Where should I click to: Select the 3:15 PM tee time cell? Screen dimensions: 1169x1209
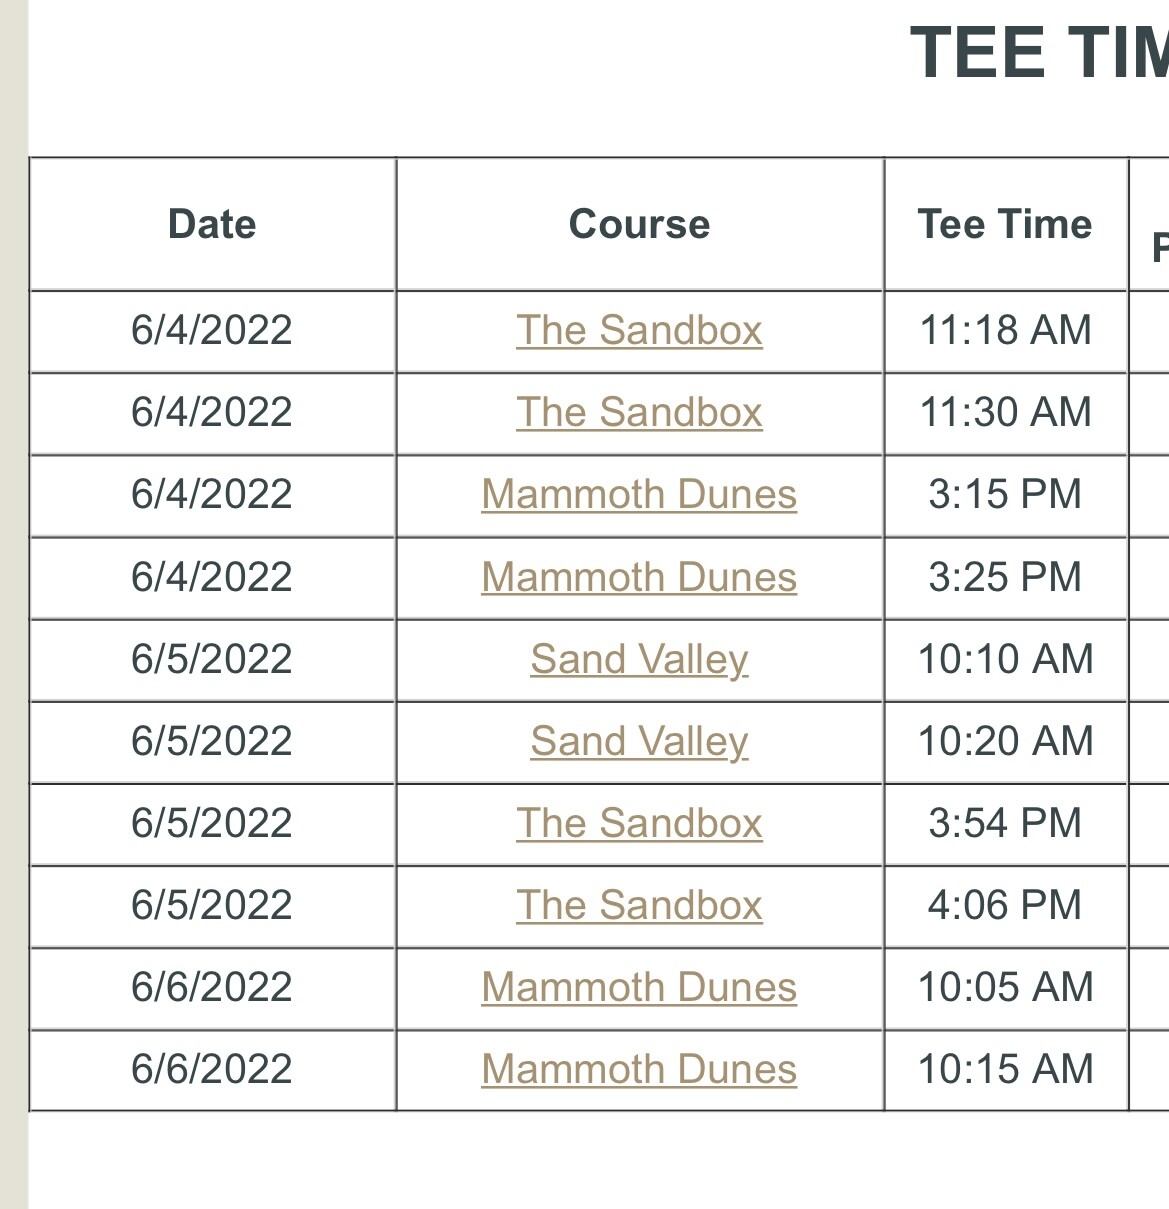[1005, 495]
